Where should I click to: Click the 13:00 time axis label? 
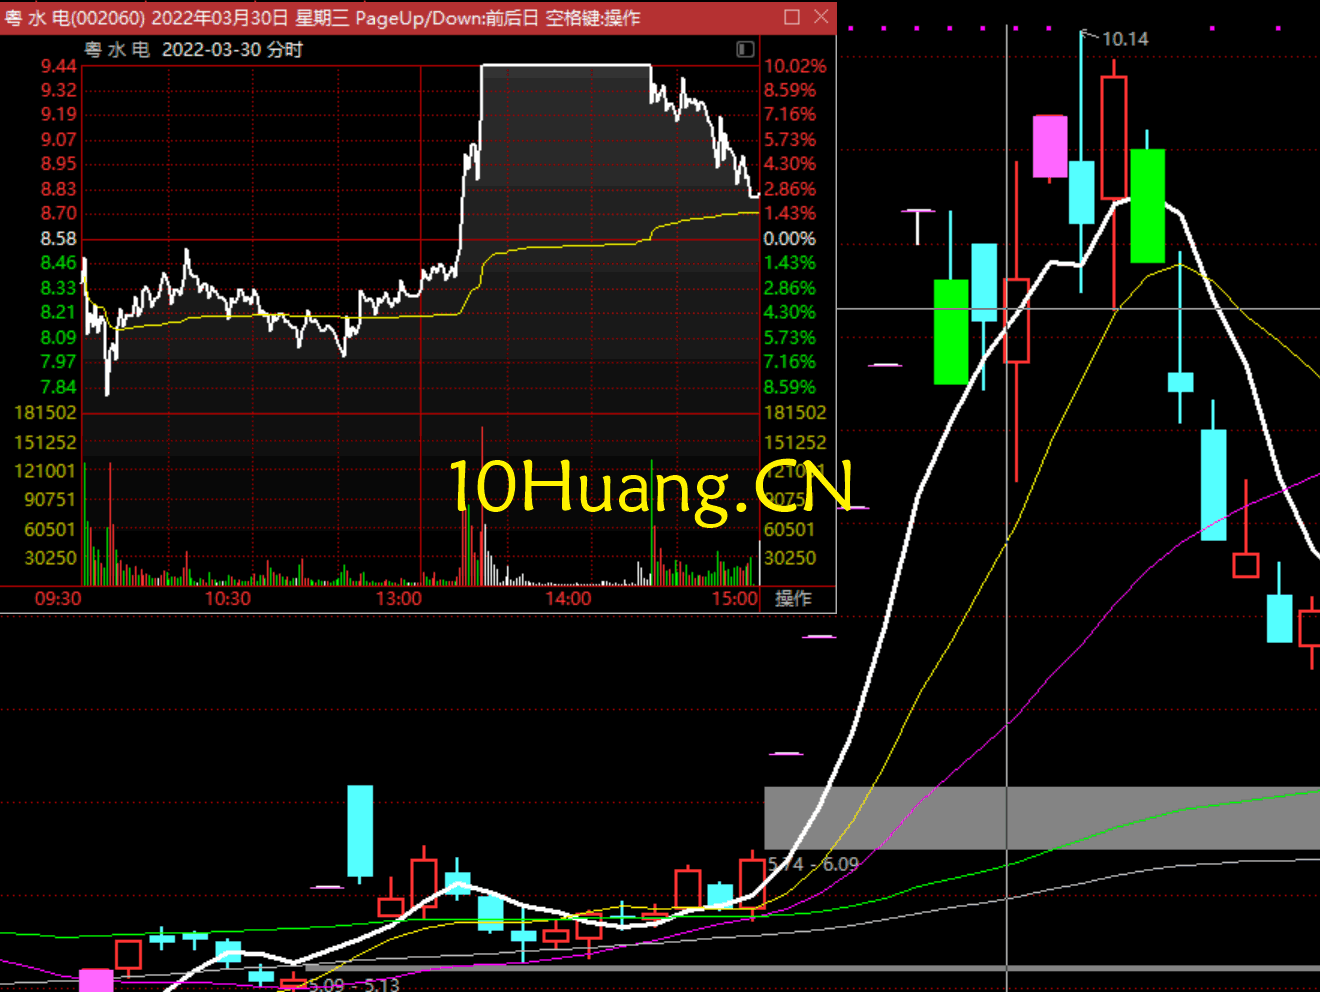coord(398,598)
